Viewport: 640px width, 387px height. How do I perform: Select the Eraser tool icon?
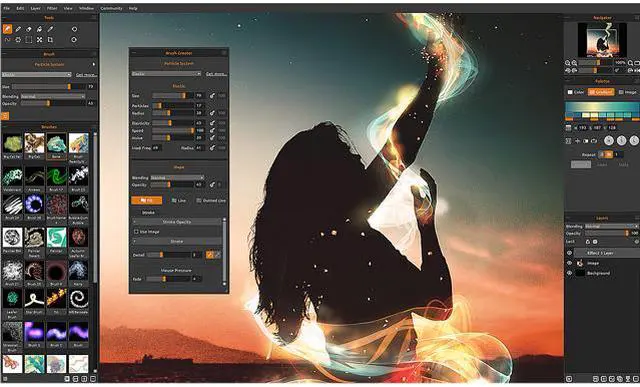(x=29, y=29)
